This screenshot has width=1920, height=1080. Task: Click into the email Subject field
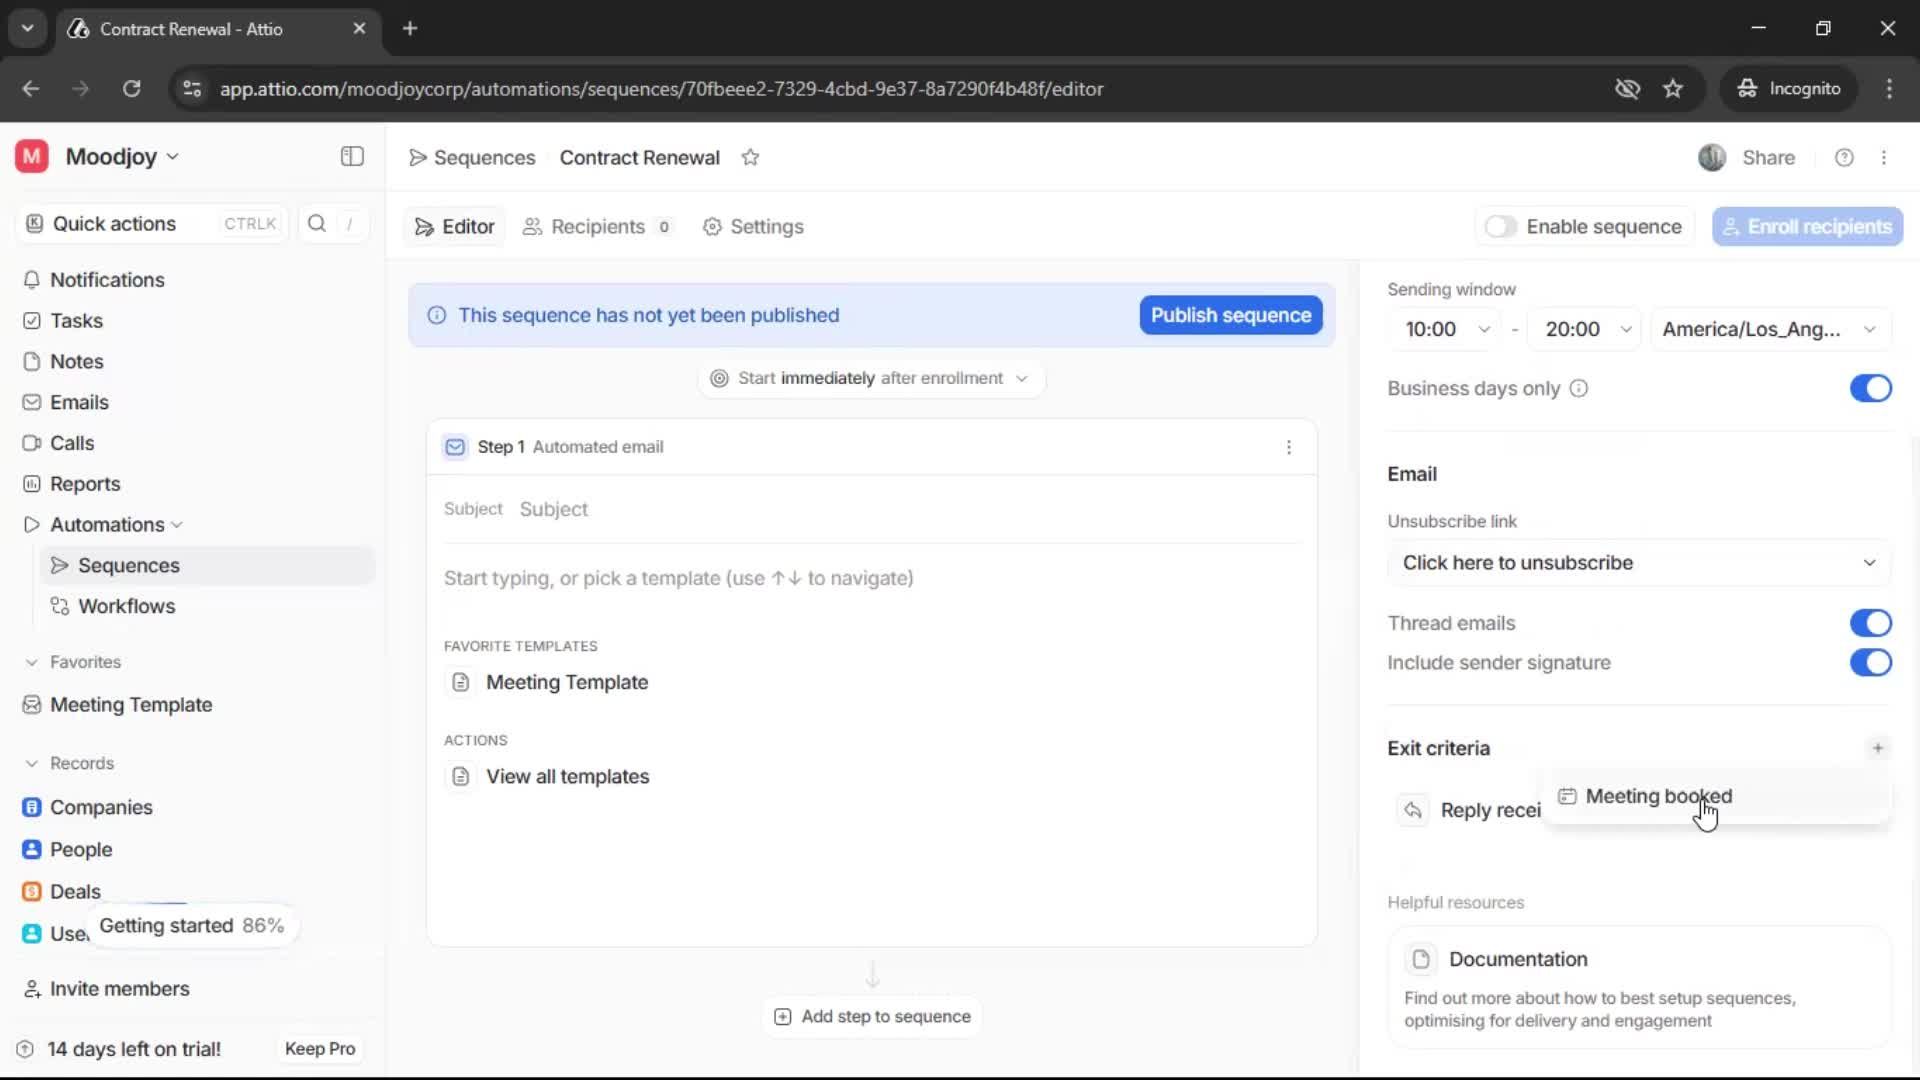point(900,510)
